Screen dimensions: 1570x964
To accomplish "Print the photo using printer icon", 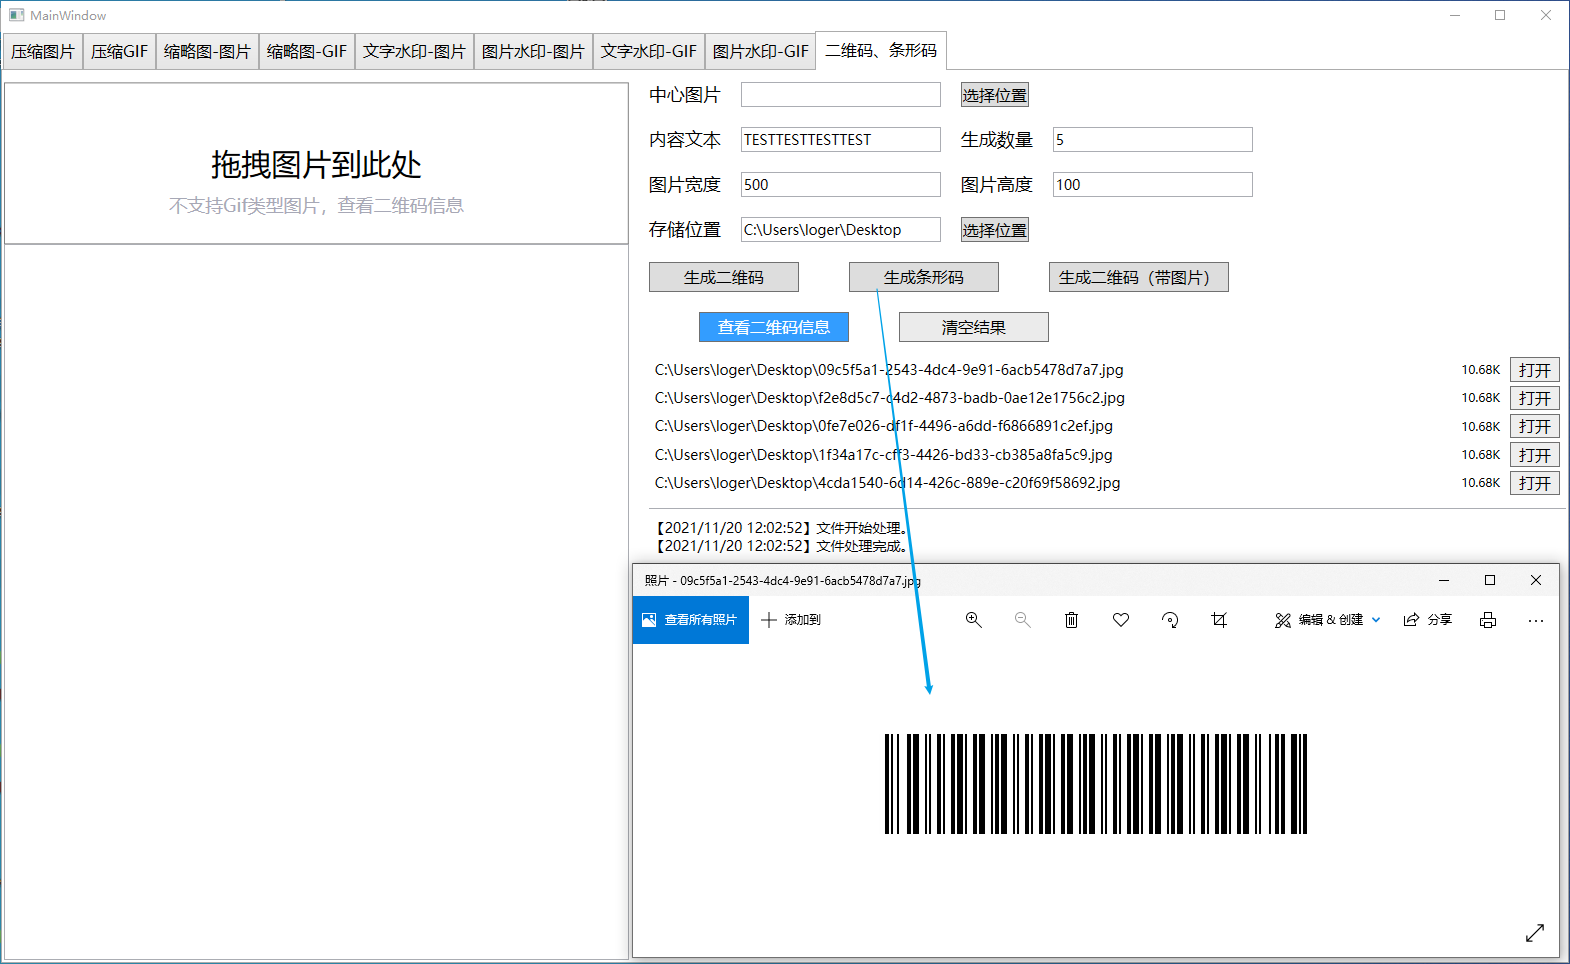I will point(1488,620).
